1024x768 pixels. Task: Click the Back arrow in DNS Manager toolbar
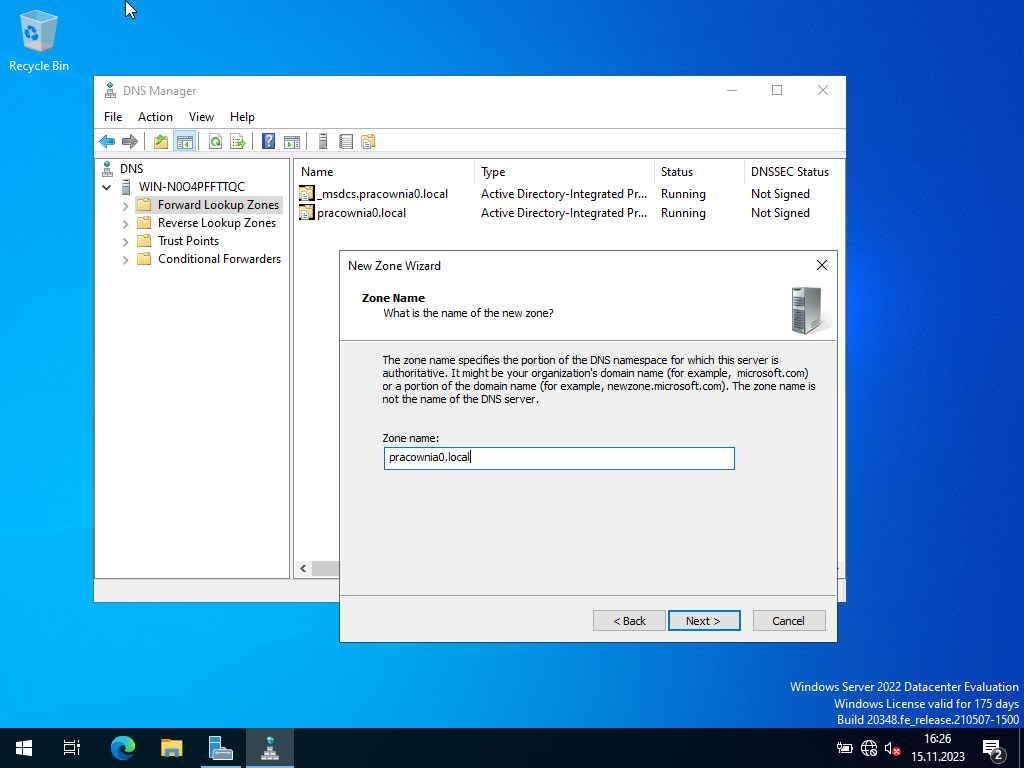107,141
